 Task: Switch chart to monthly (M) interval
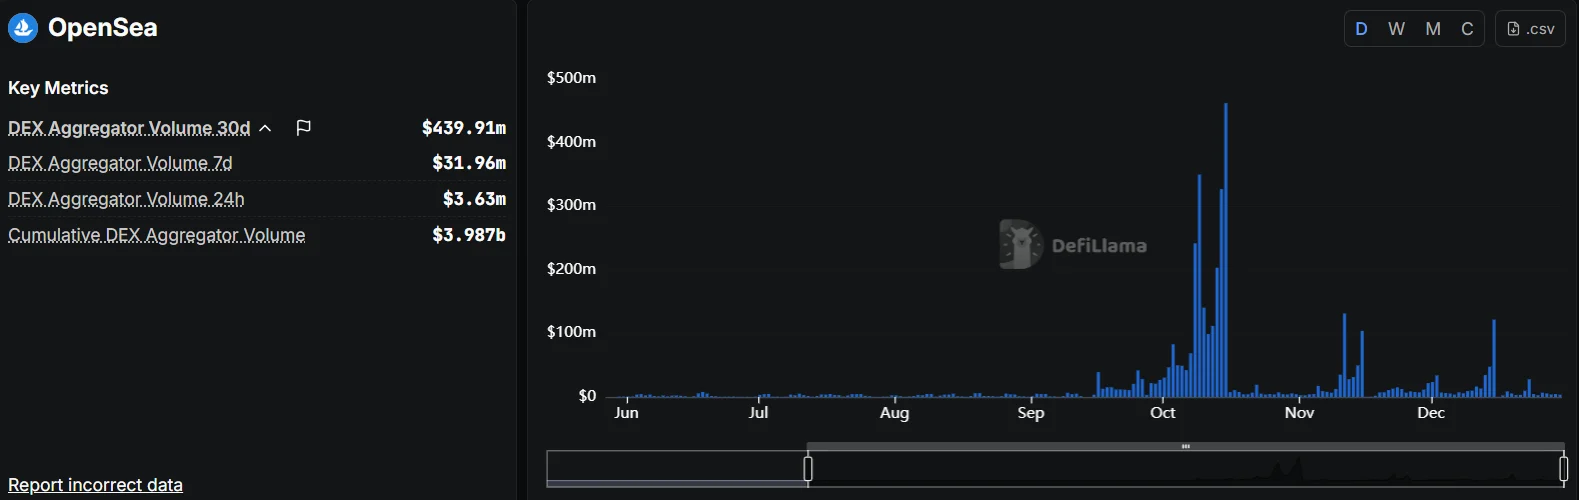pos(1433,29)
